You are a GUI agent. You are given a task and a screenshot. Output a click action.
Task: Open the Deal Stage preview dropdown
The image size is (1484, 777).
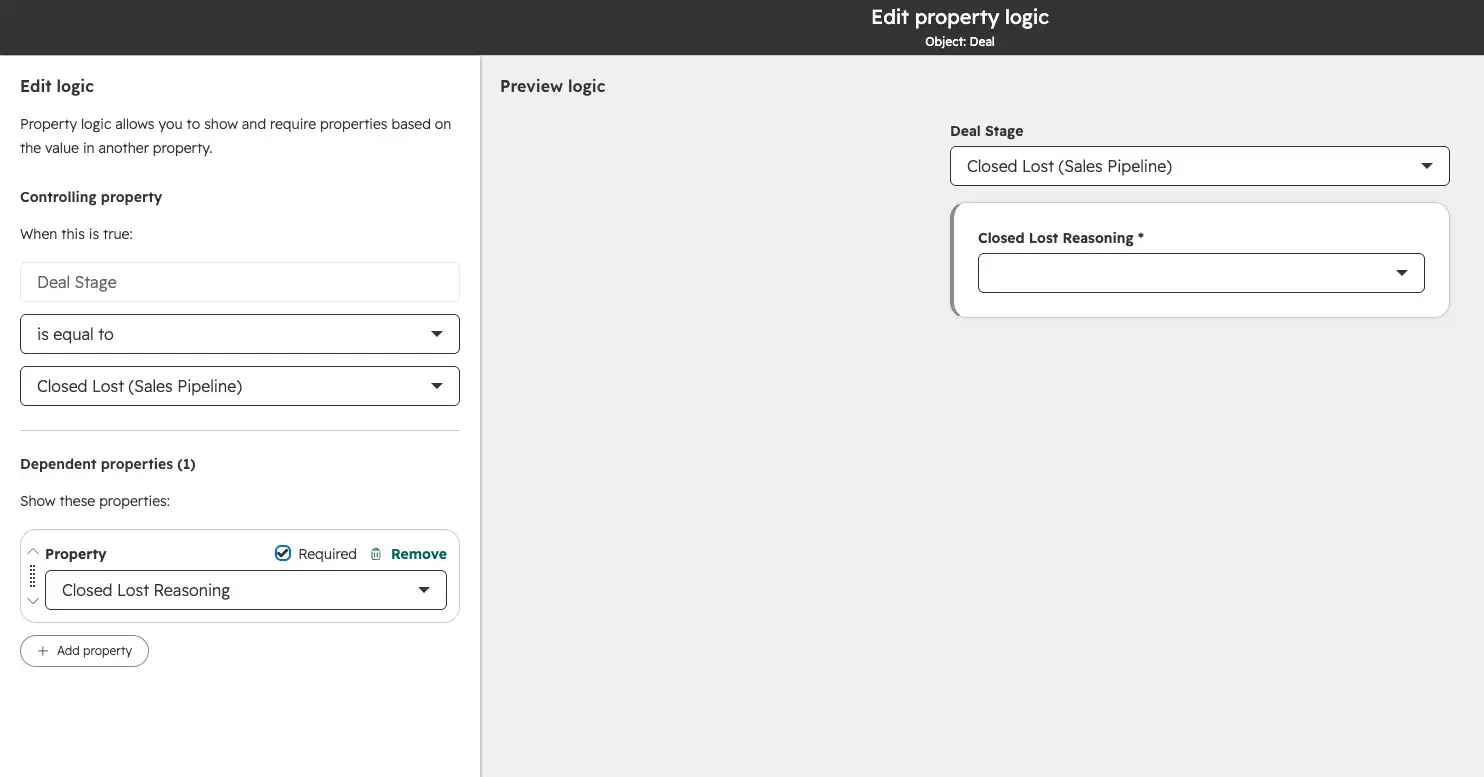[x=1200, y=166]
